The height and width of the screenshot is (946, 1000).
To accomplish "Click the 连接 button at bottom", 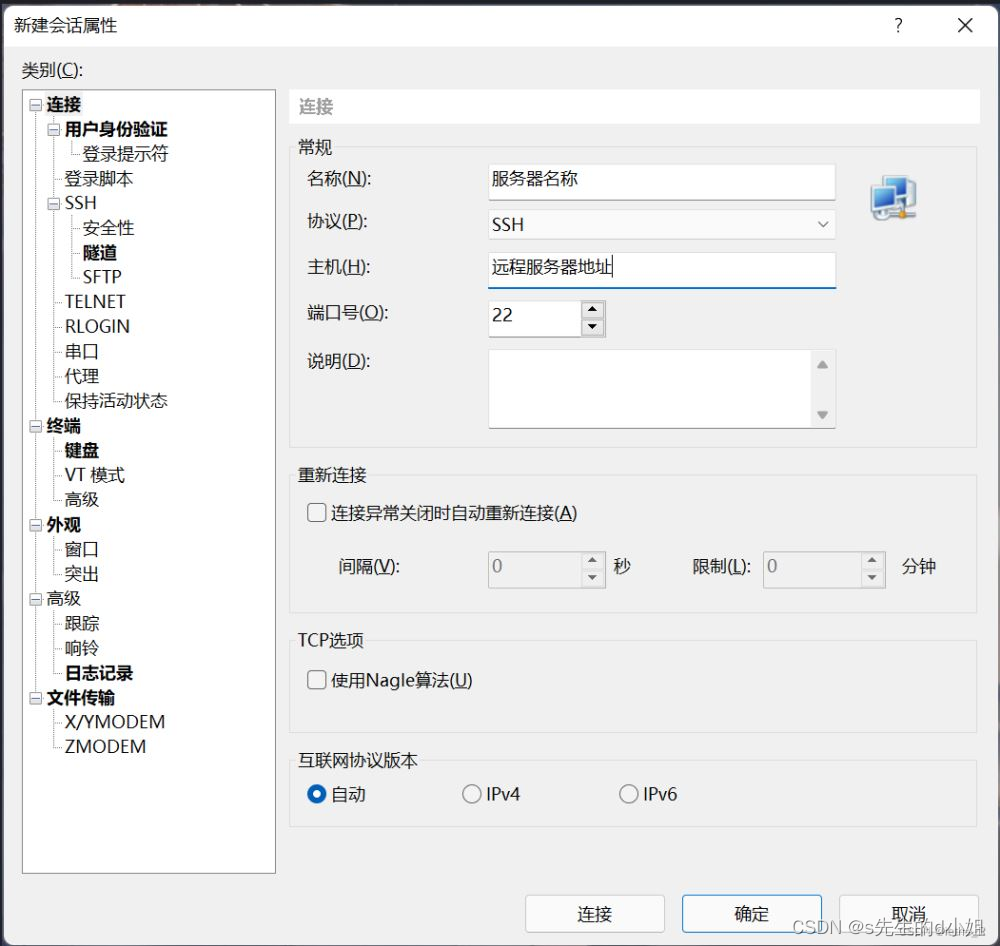I will (594, 913).
